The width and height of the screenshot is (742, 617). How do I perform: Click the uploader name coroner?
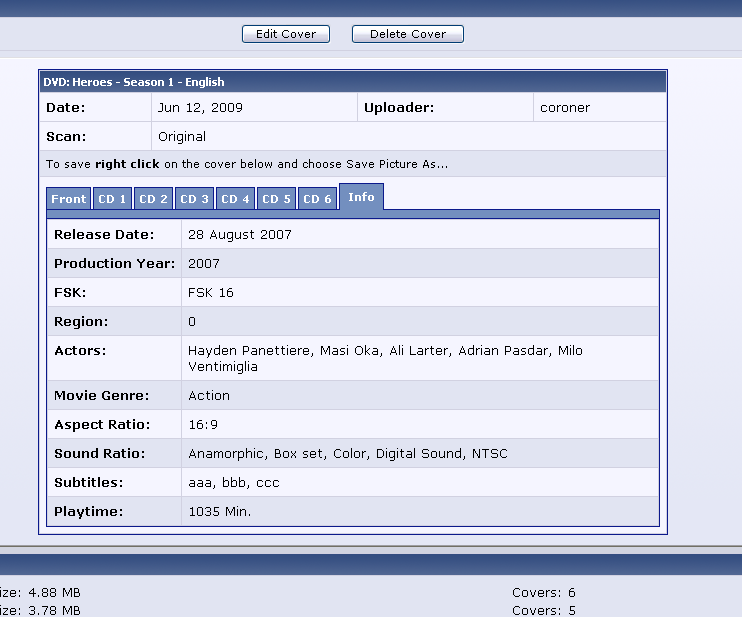click(565, 108)
